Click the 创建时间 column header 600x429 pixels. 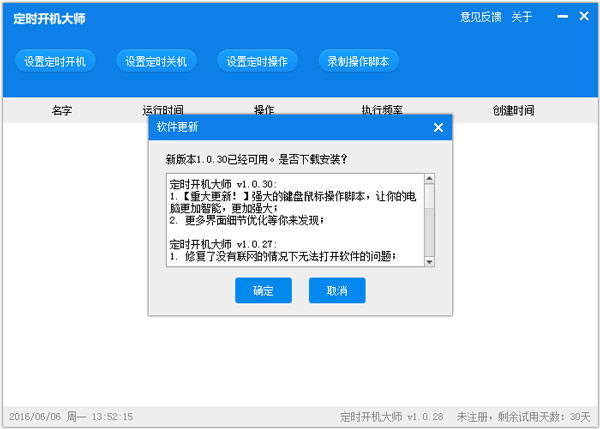tap(513, 110)
